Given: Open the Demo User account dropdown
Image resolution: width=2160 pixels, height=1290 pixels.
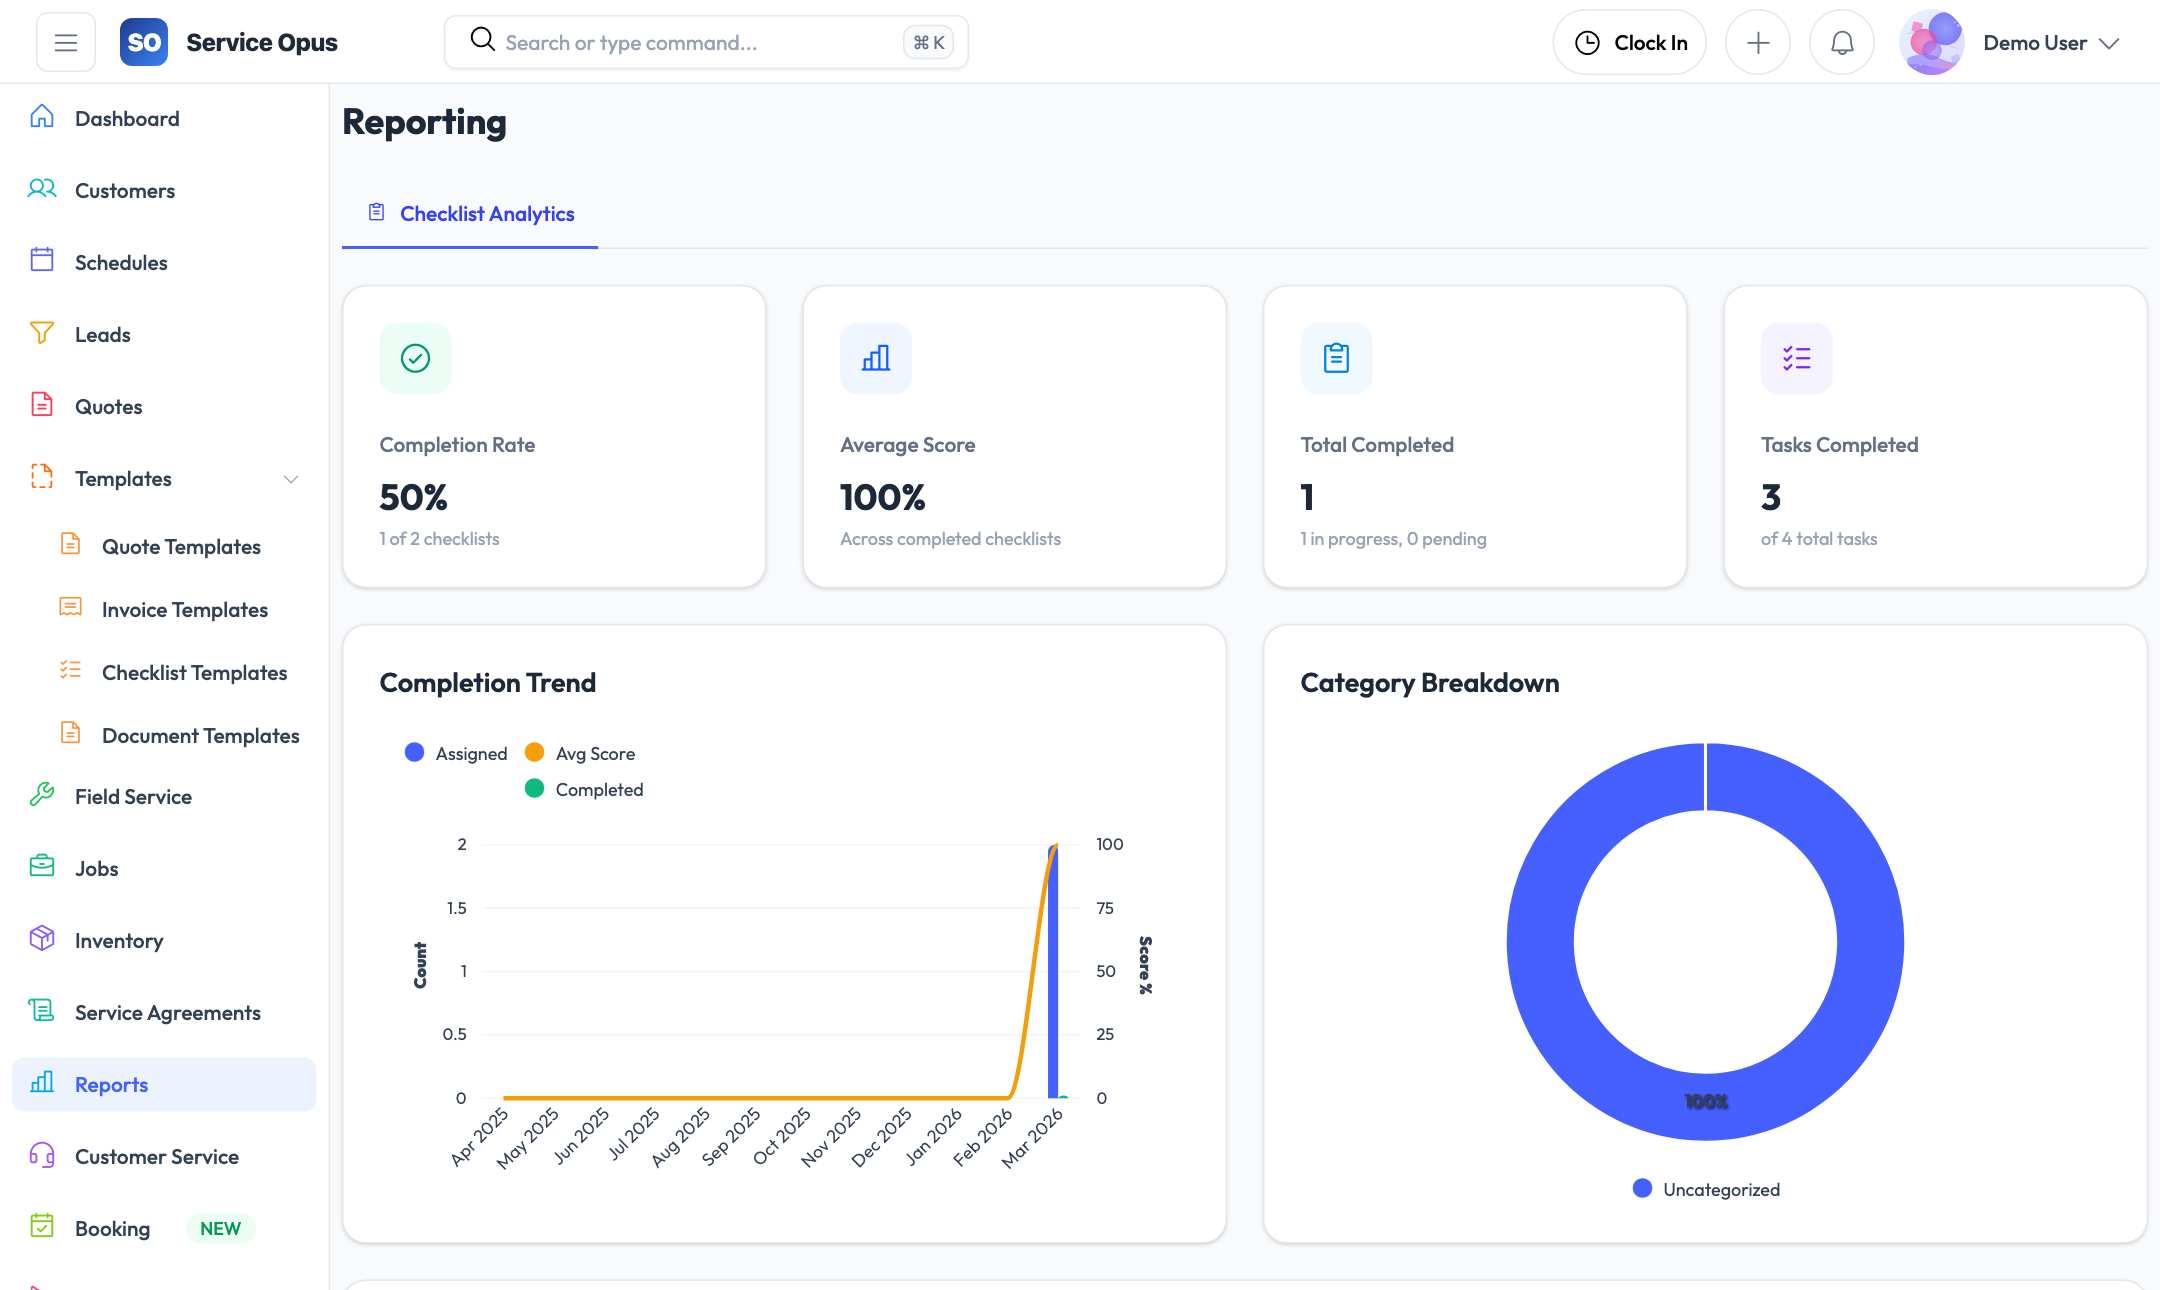Looking at the screenshot, I should [2050, 42].
